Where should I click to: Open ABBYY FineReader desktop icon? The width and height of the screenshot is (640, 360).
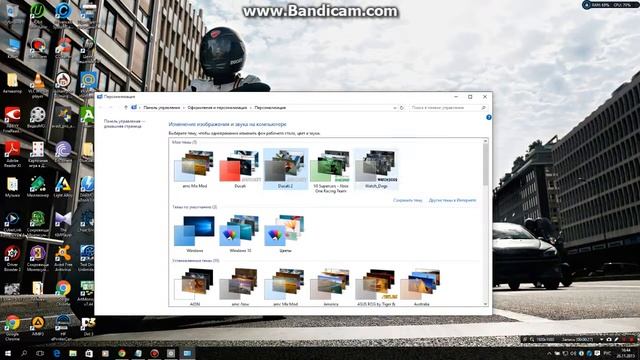tap(12, 120)
